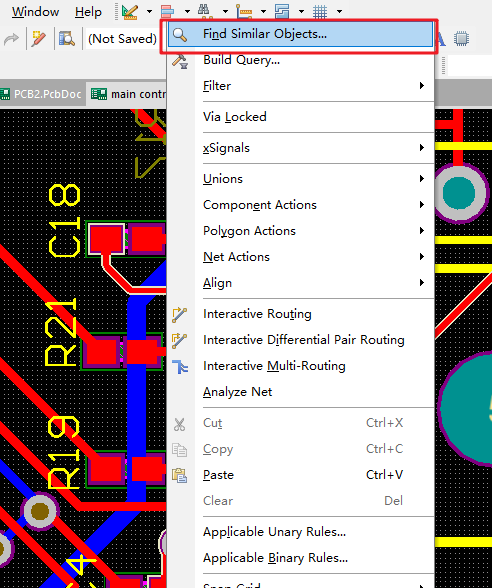The image size is (492, 588).
Task: Click the browse document magnifier icon
Action: click(67, 39)
